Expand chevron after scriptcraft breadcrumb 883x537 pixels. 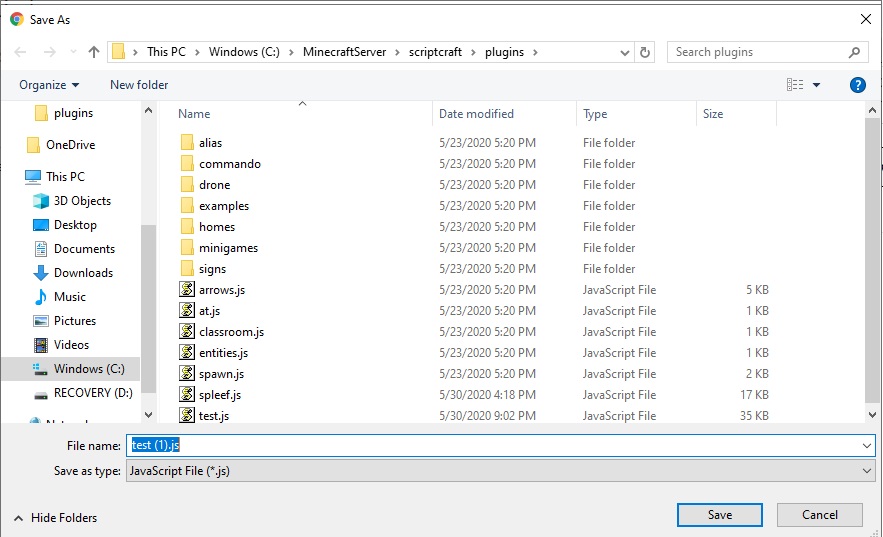[x=473, y=52]
